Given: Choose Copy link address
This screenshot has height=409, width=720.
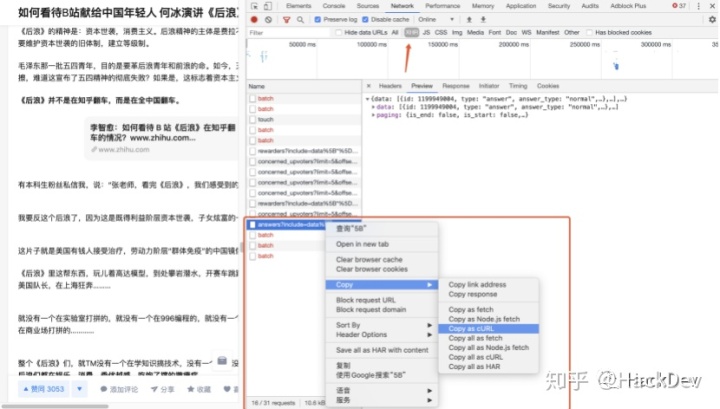Looking at the screenshot, I should pos(488,285).
